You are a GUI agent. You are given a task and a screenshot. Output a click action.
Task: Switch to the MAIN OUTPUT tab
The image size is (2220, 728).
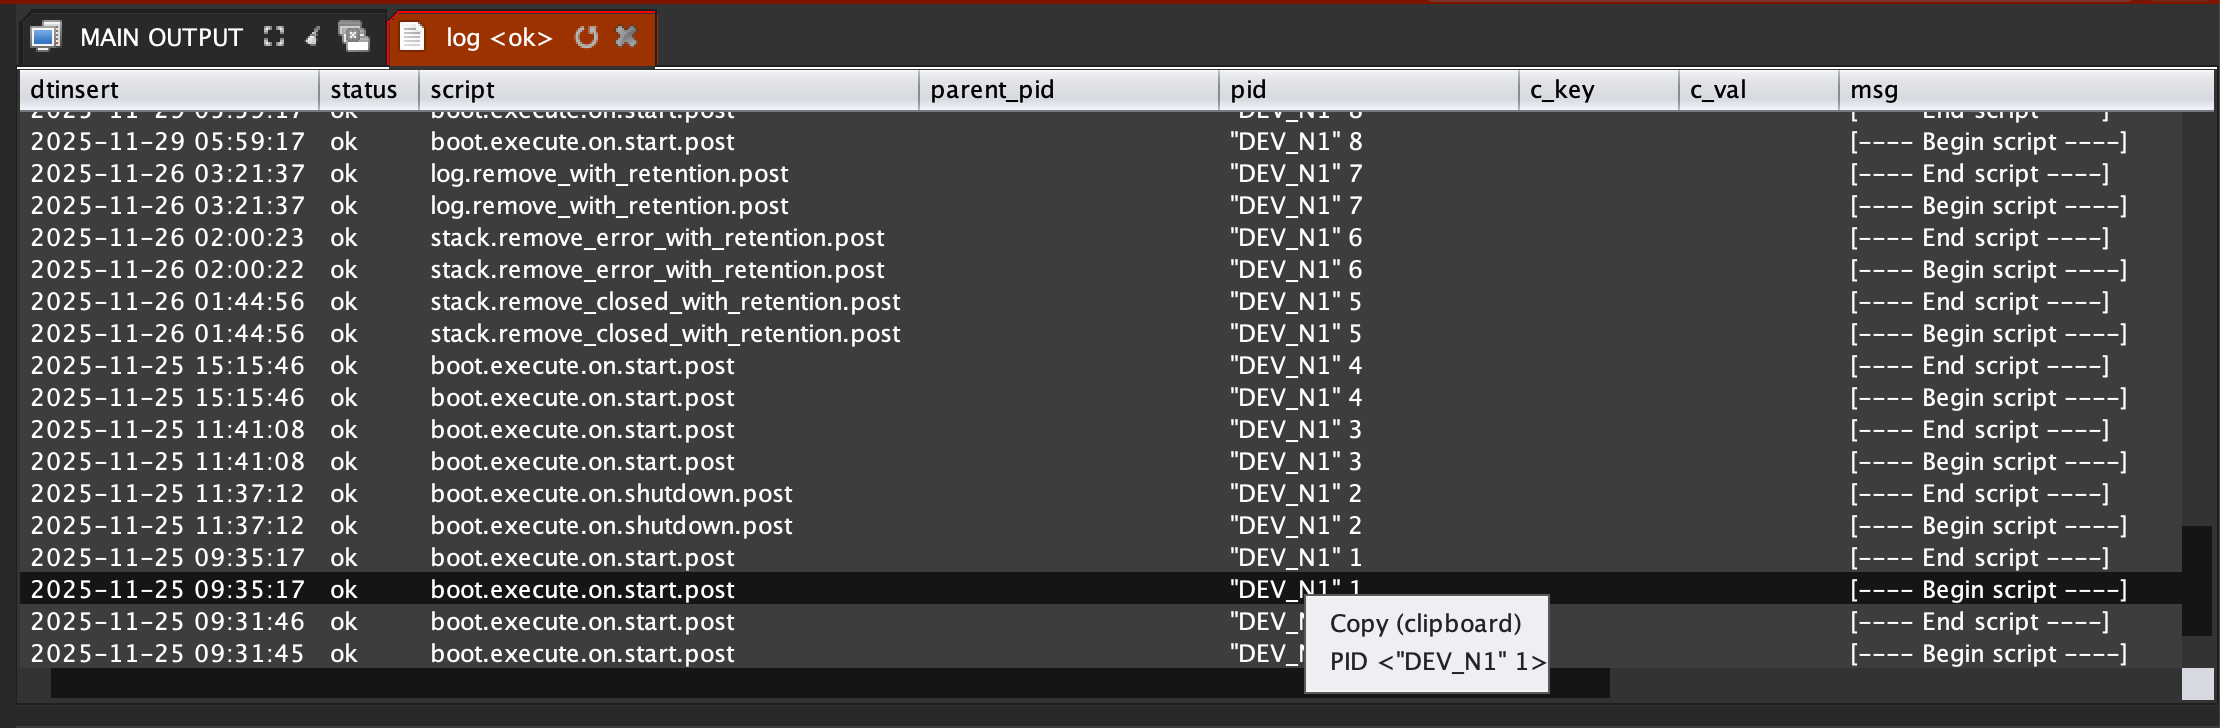pyautogui.click(x=161, y=38)
